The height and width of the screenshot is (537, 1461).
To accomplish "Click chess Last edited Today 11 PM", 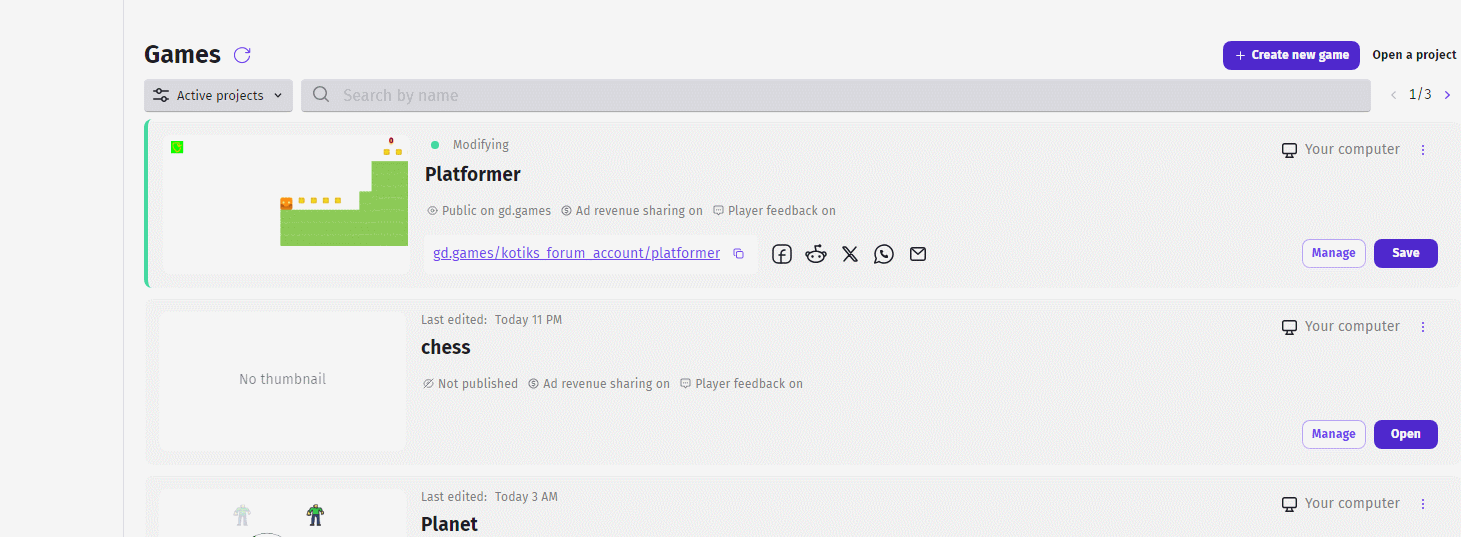I will coord(492,320).
